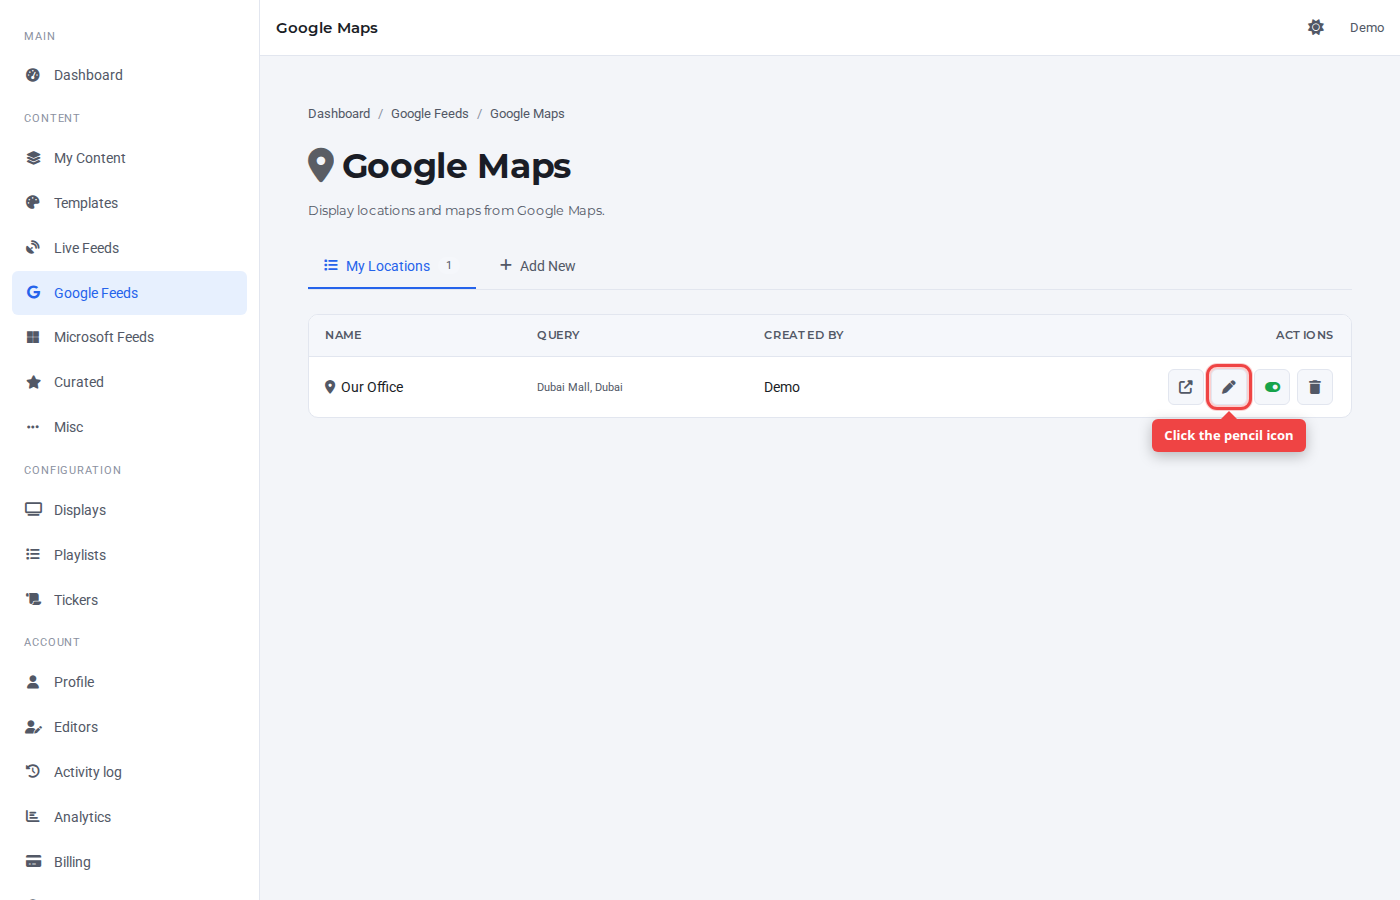Open Templates menu item
The height and width of the screenshot is (900, 1400).
pyautogui.click(x=129, y=203)
